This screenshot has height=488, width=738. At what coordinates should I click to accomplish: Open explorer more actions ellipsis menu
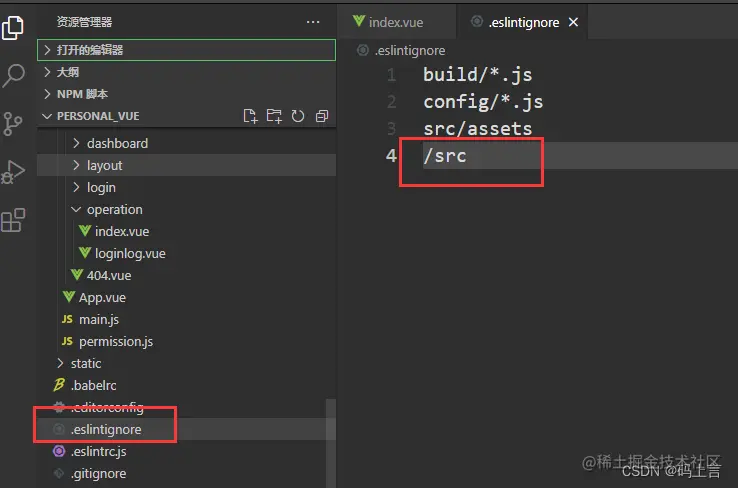[x=313, y=22]
